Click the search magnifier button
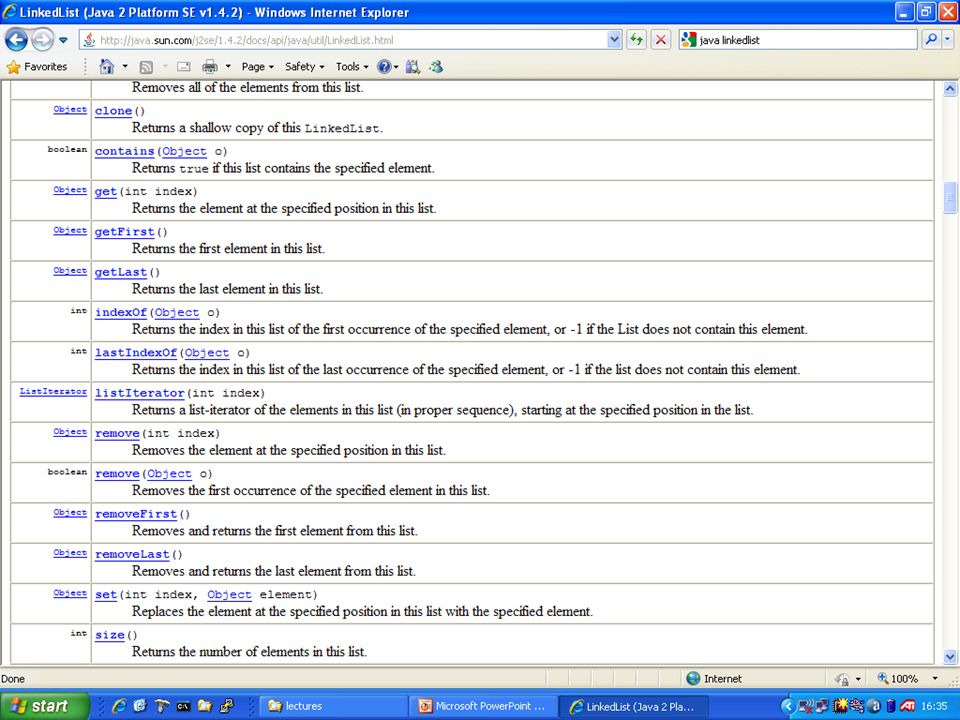 [931, 40]
